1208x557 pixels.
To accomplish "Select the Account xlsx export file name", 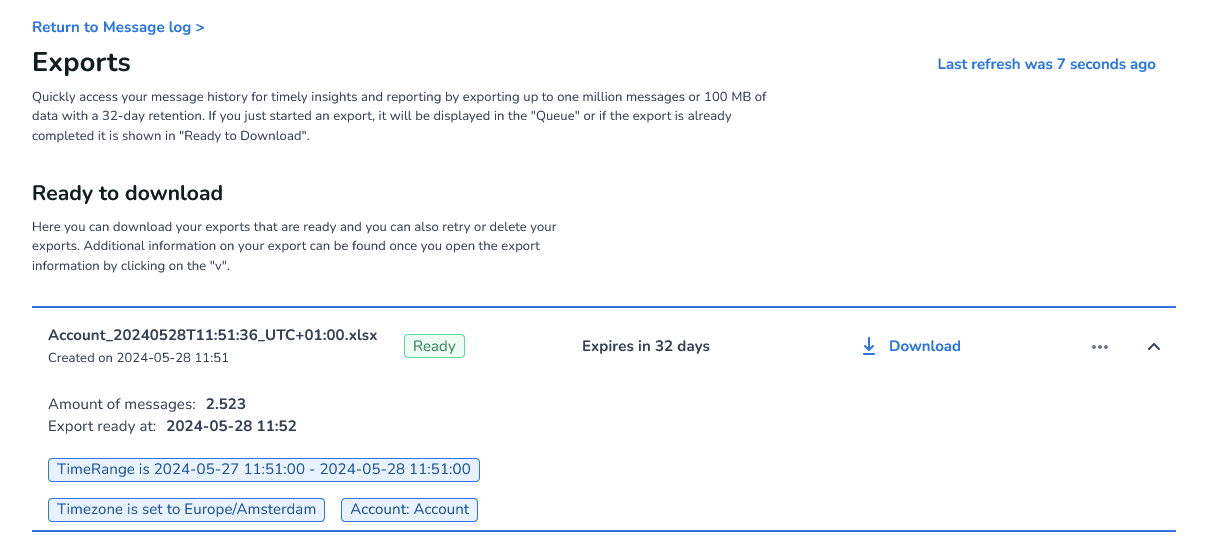I will point(212,335).
